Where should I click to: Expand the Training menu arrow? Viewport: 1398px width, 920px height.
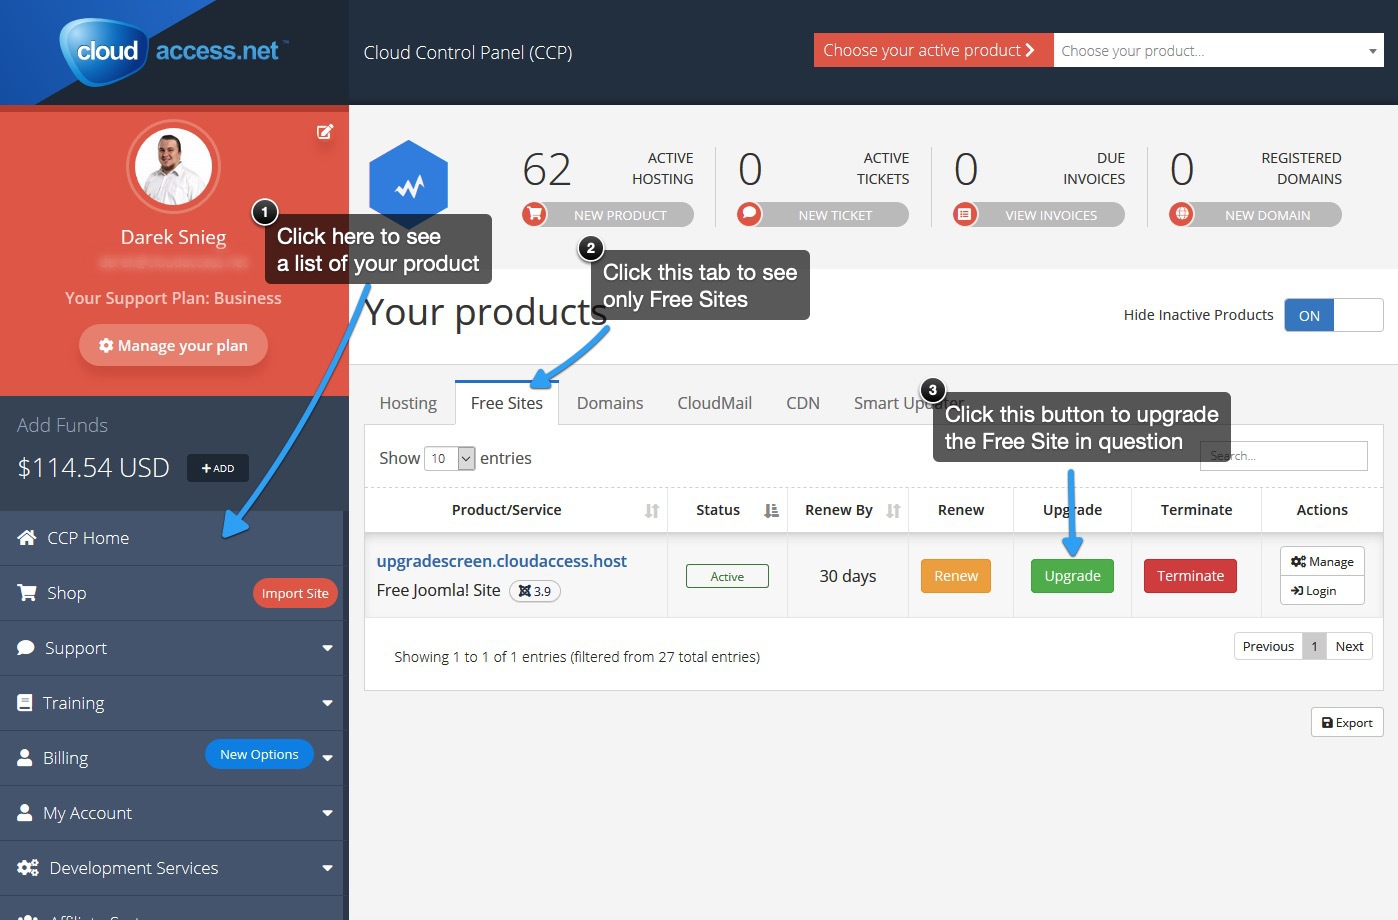(x=327, y=703)
